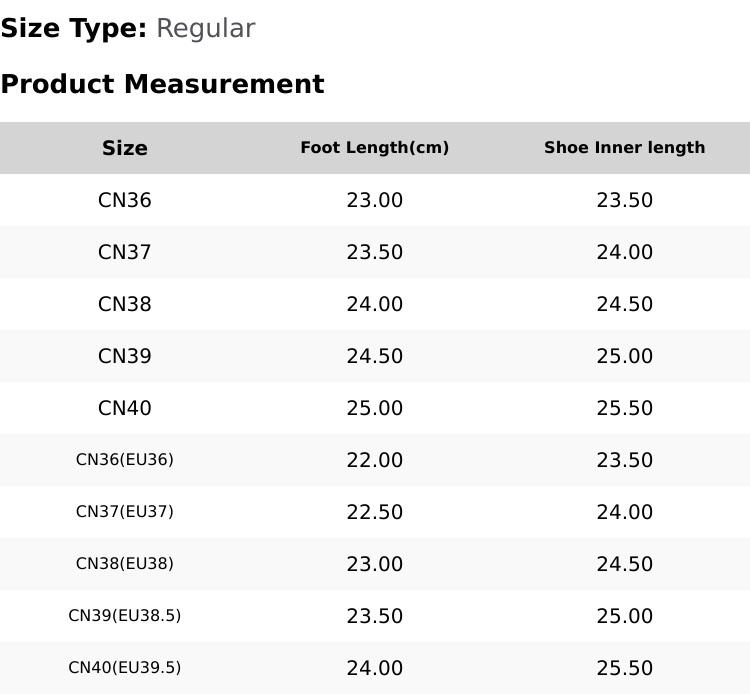Click the CN40(EU39.5) size label
Viewport: 750px width, 694px height.
(124, 668)
